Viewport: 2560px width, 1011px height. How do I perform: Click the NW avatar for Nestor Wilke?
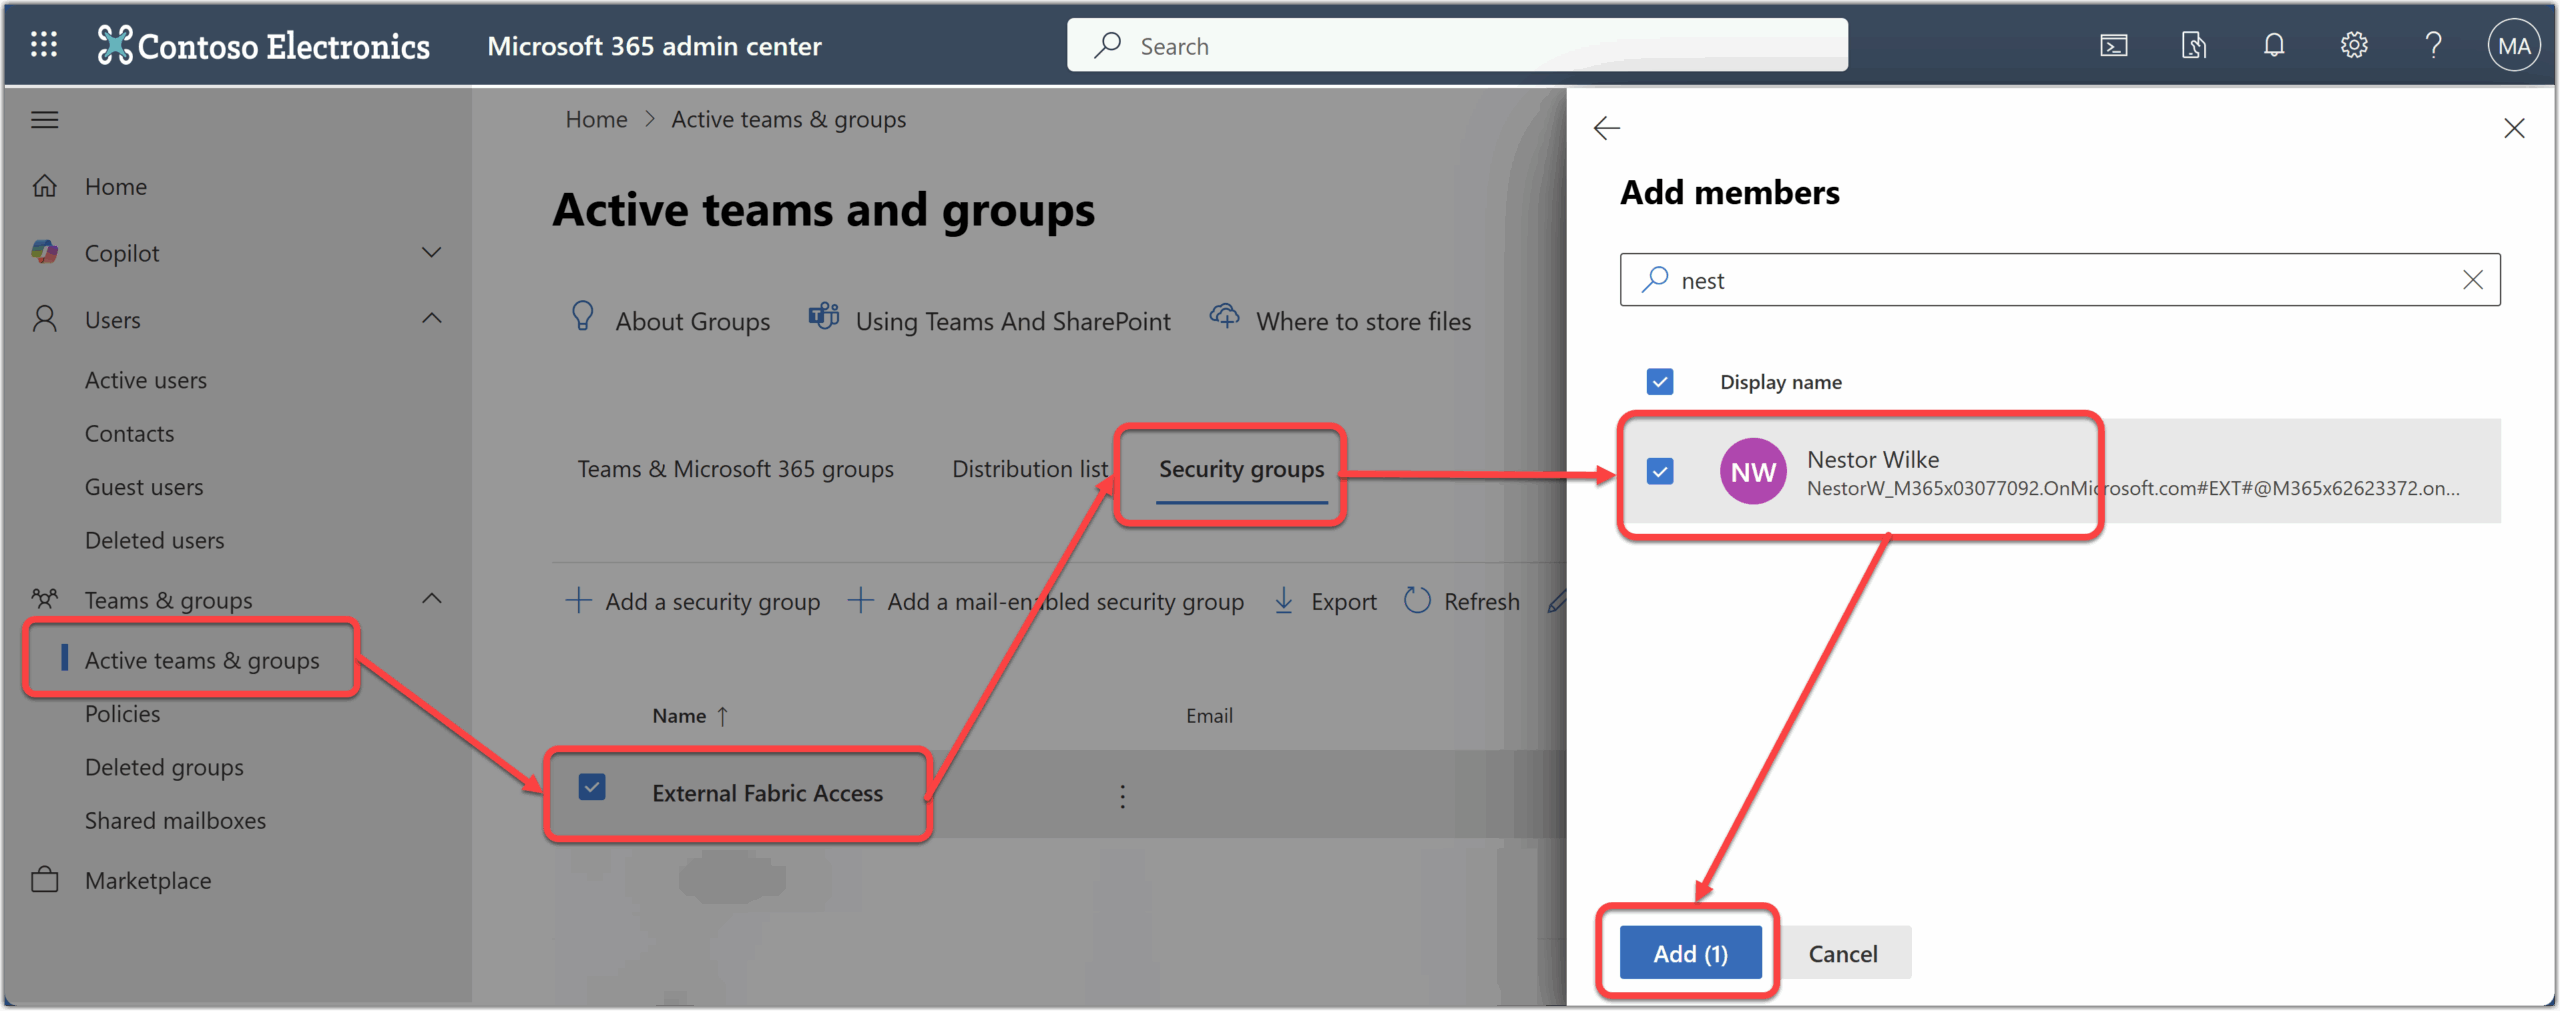pyautogui.click(x=1752, y=472)
